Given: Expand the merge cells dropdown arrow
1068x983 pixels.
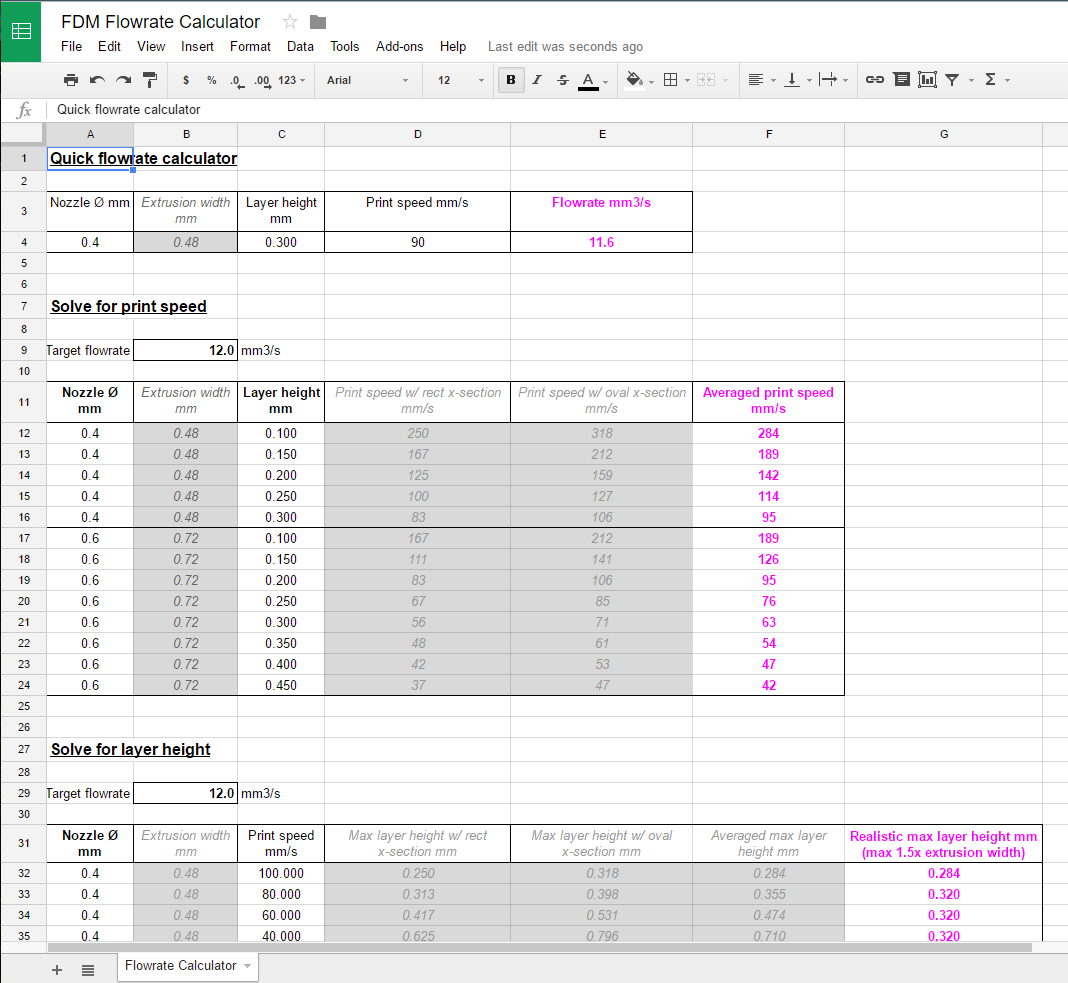Looking at the screenshot, I should coord(725,80).
